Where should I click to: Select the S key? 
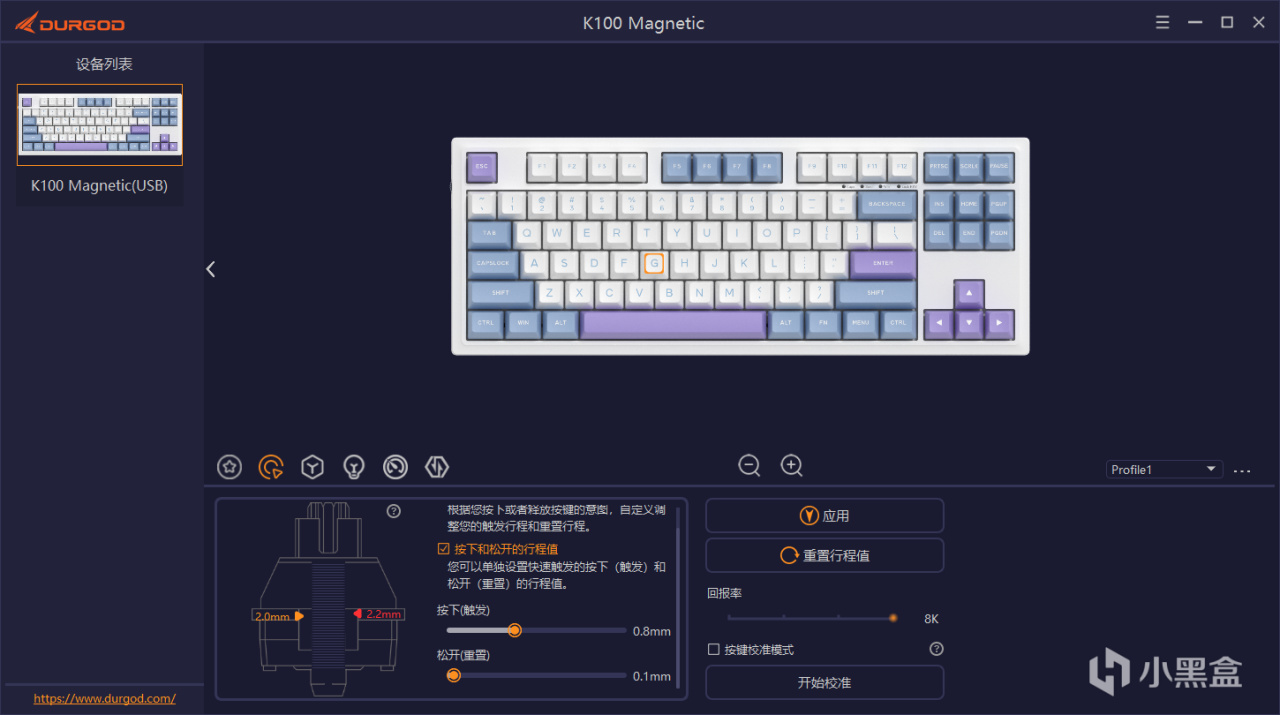(x=564, y=264)
